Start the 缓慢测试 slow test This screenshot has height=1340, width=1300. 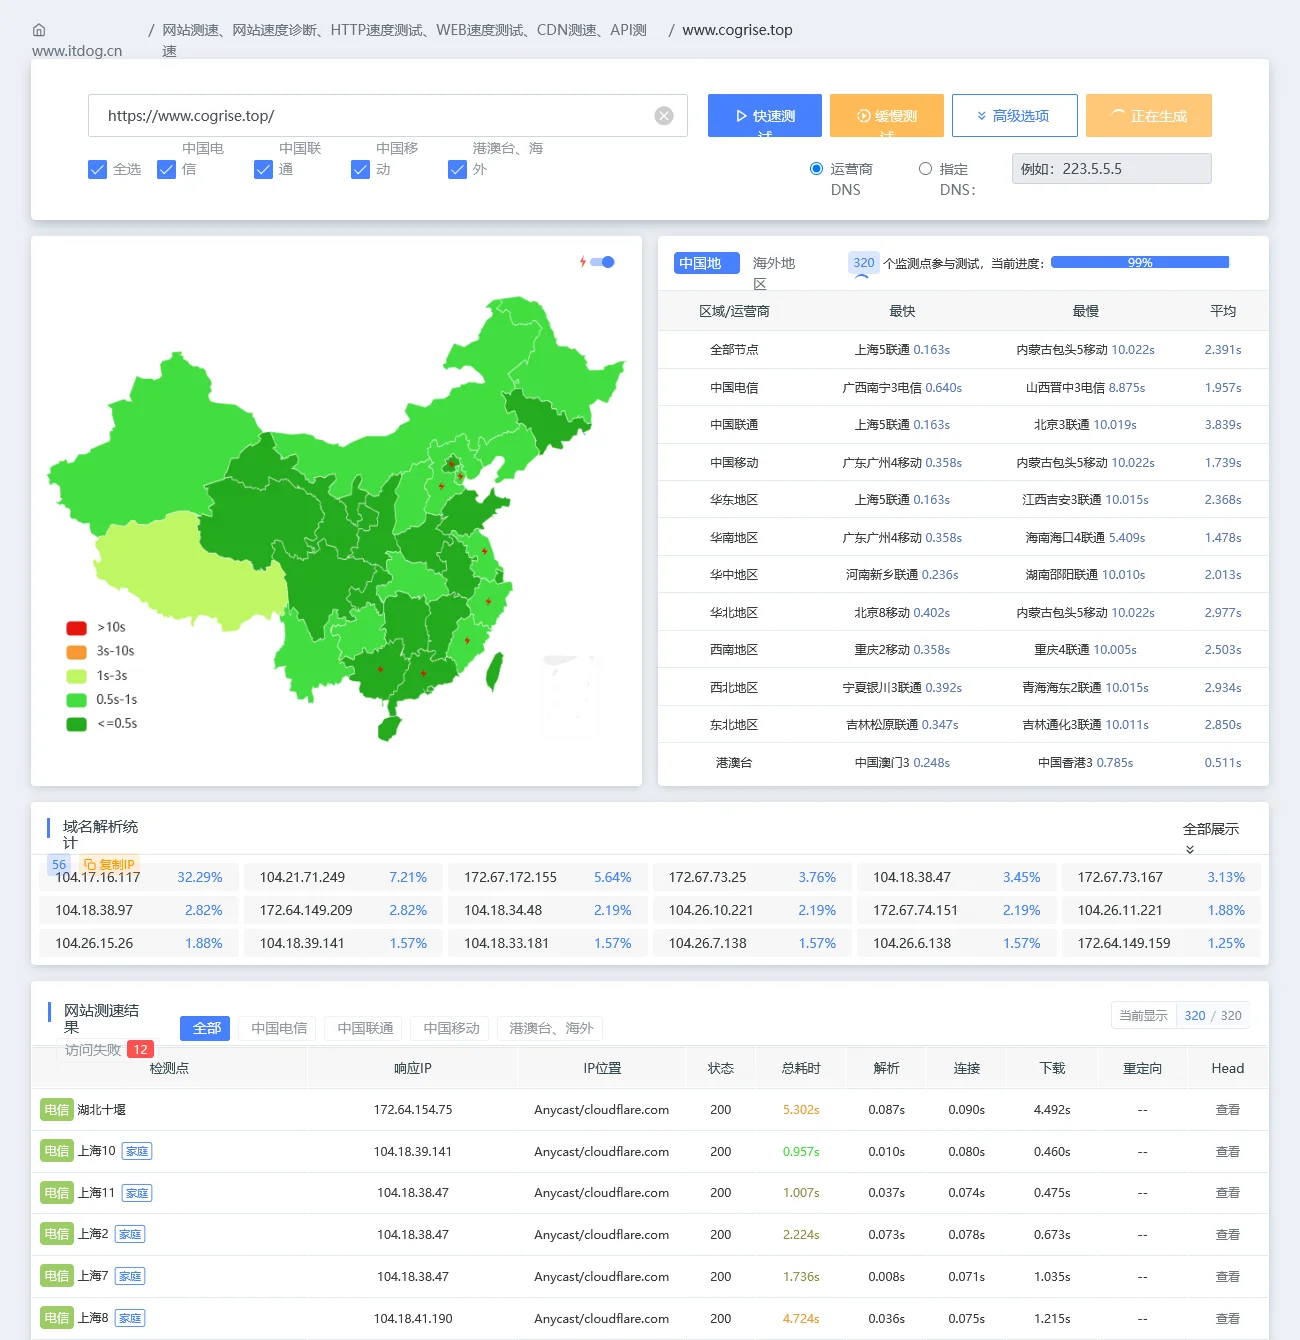point(887,115)
